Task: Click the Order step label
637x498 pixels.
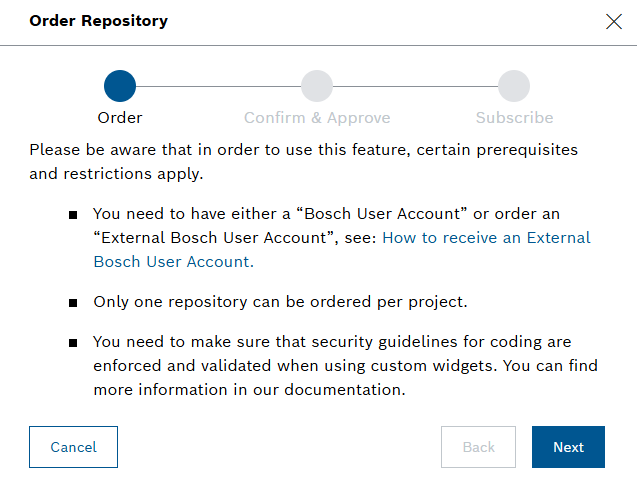Action: tap(120, 118)
